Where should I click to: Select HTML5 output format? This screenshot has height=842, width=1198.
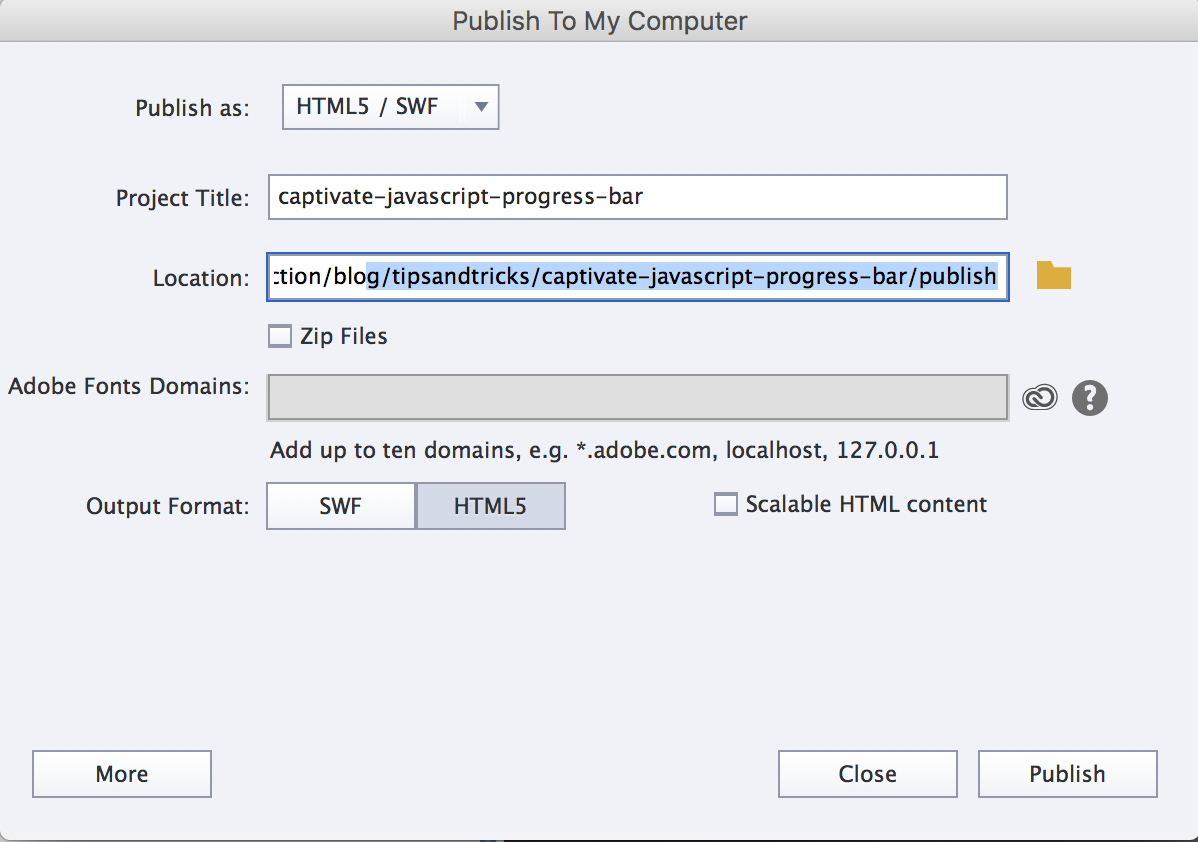pos(491,506)
